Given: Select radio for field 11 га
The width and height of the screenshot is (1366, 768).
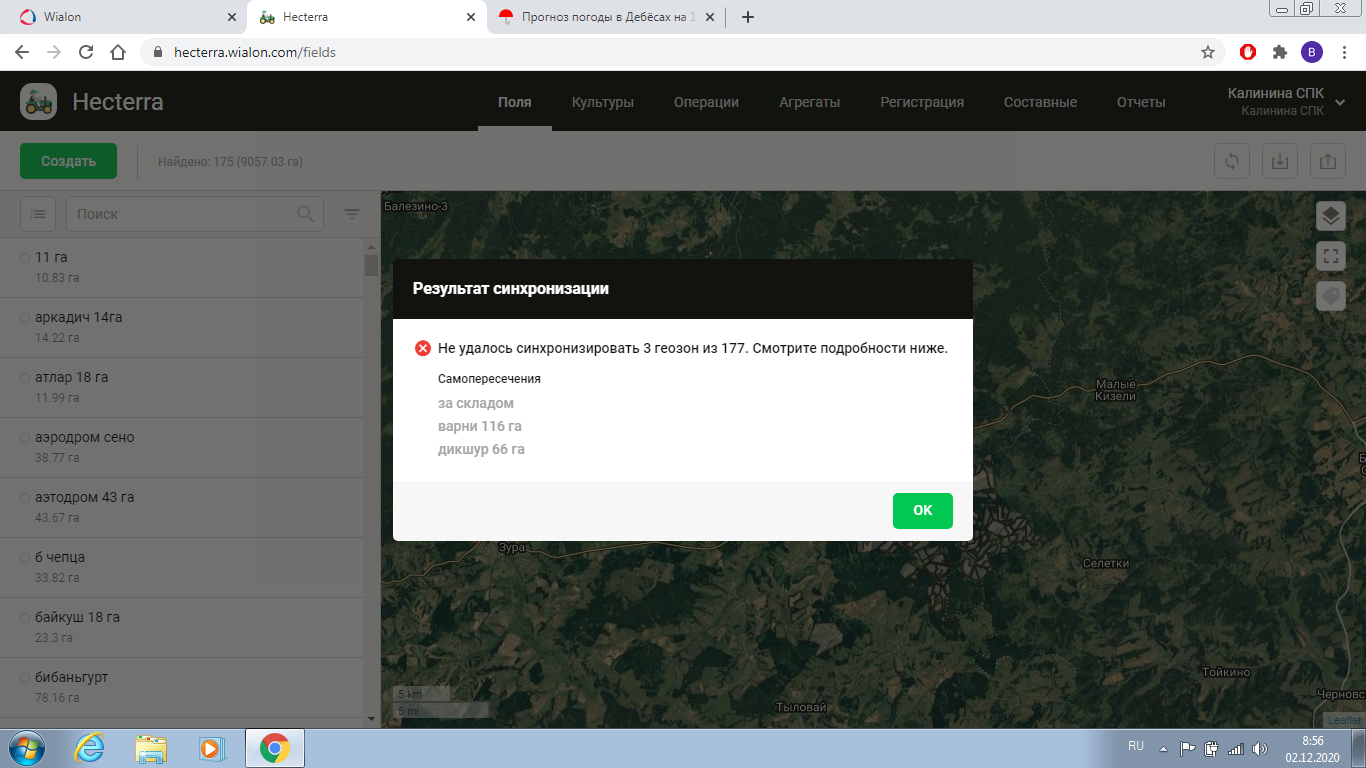Looking at the screenshot, I should [x=25, y=258].
